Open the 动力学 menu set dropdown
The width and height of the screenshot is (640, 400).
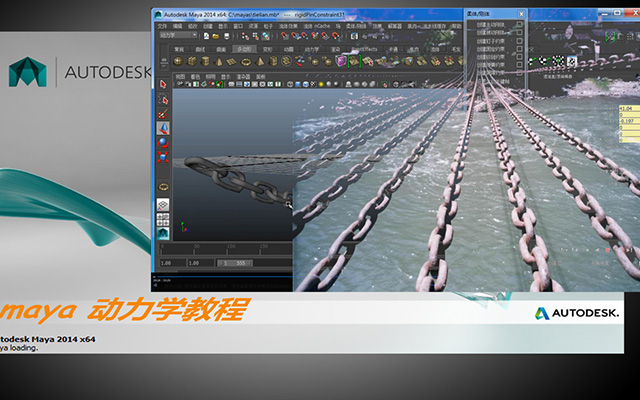[178, 35]
